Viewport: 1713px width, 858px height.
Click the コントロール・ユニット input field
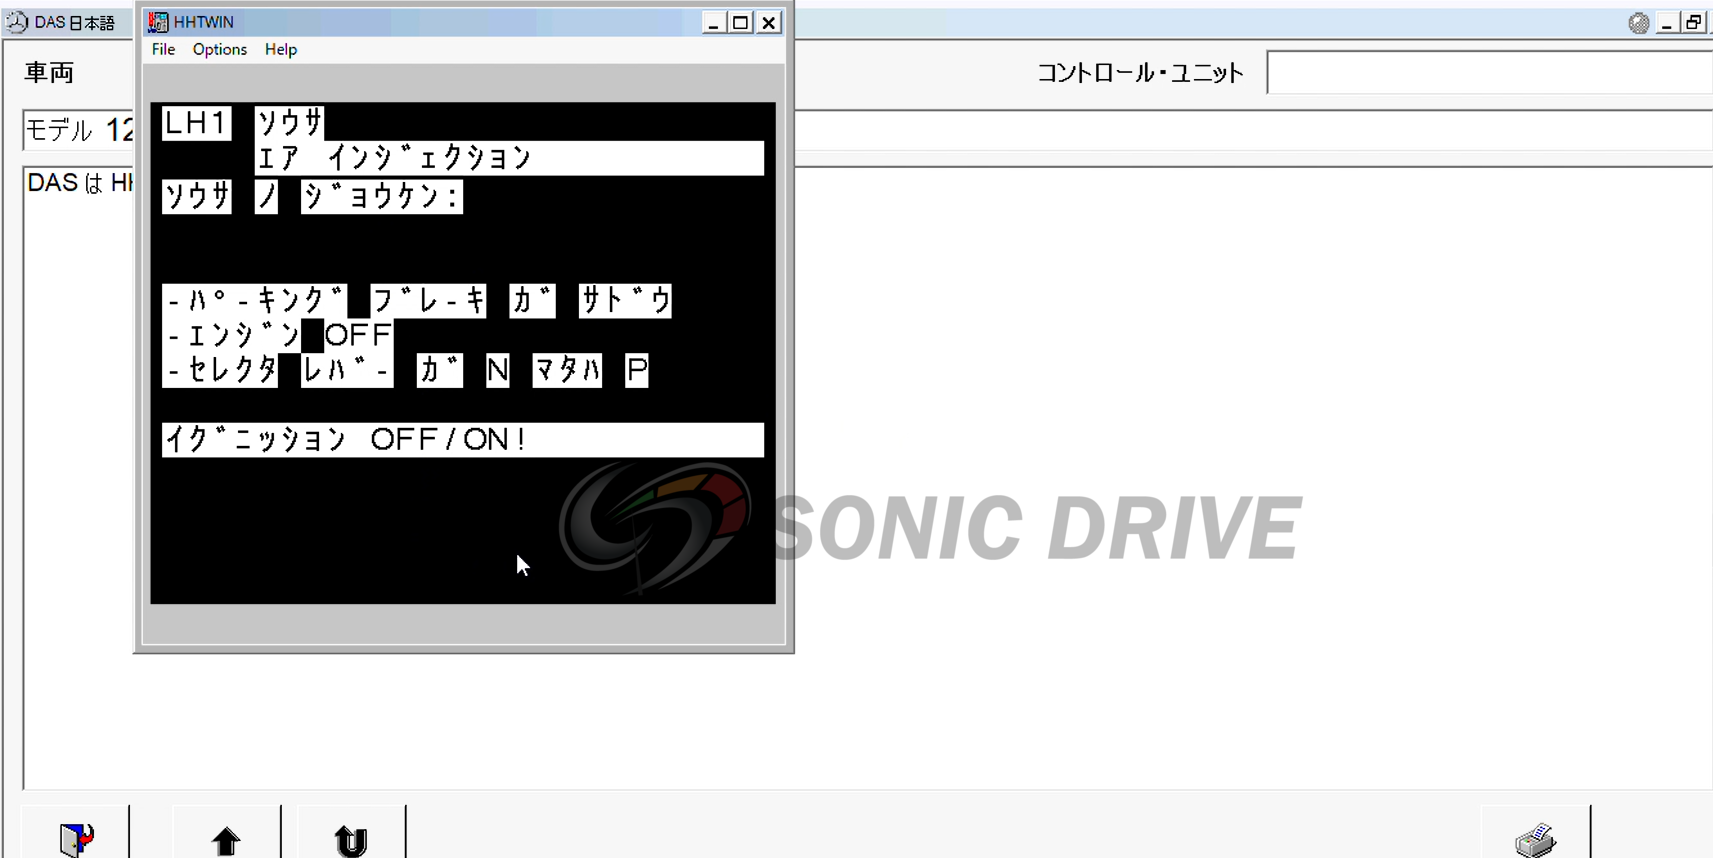pyautogui.click(x=1488, y=73)
